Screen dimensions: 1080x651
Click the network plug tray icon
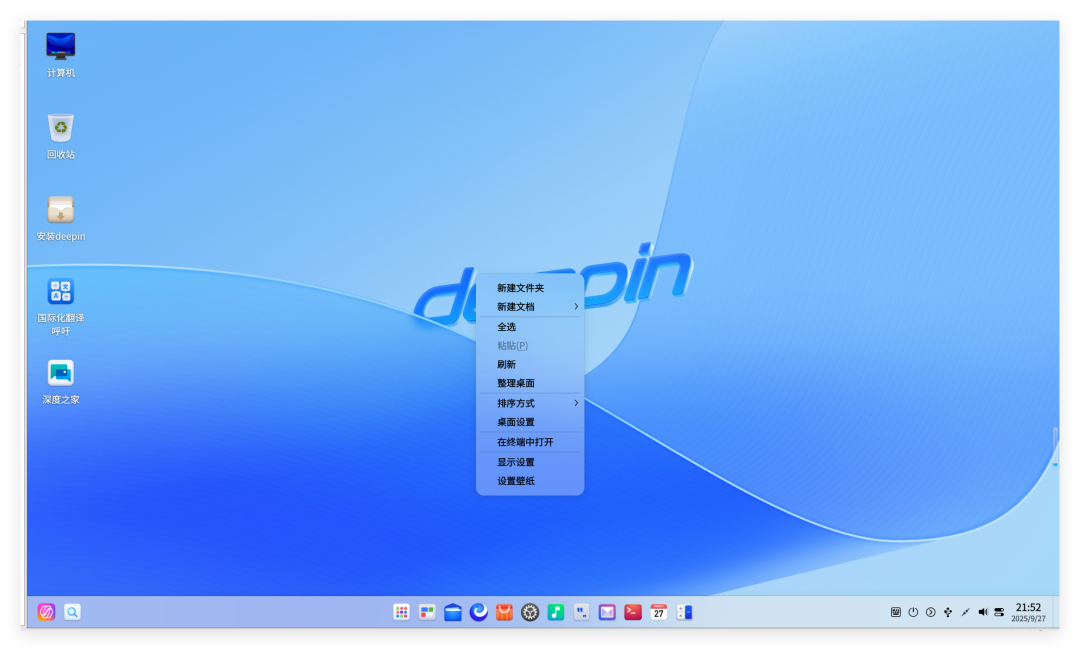[x=965, y=612]
